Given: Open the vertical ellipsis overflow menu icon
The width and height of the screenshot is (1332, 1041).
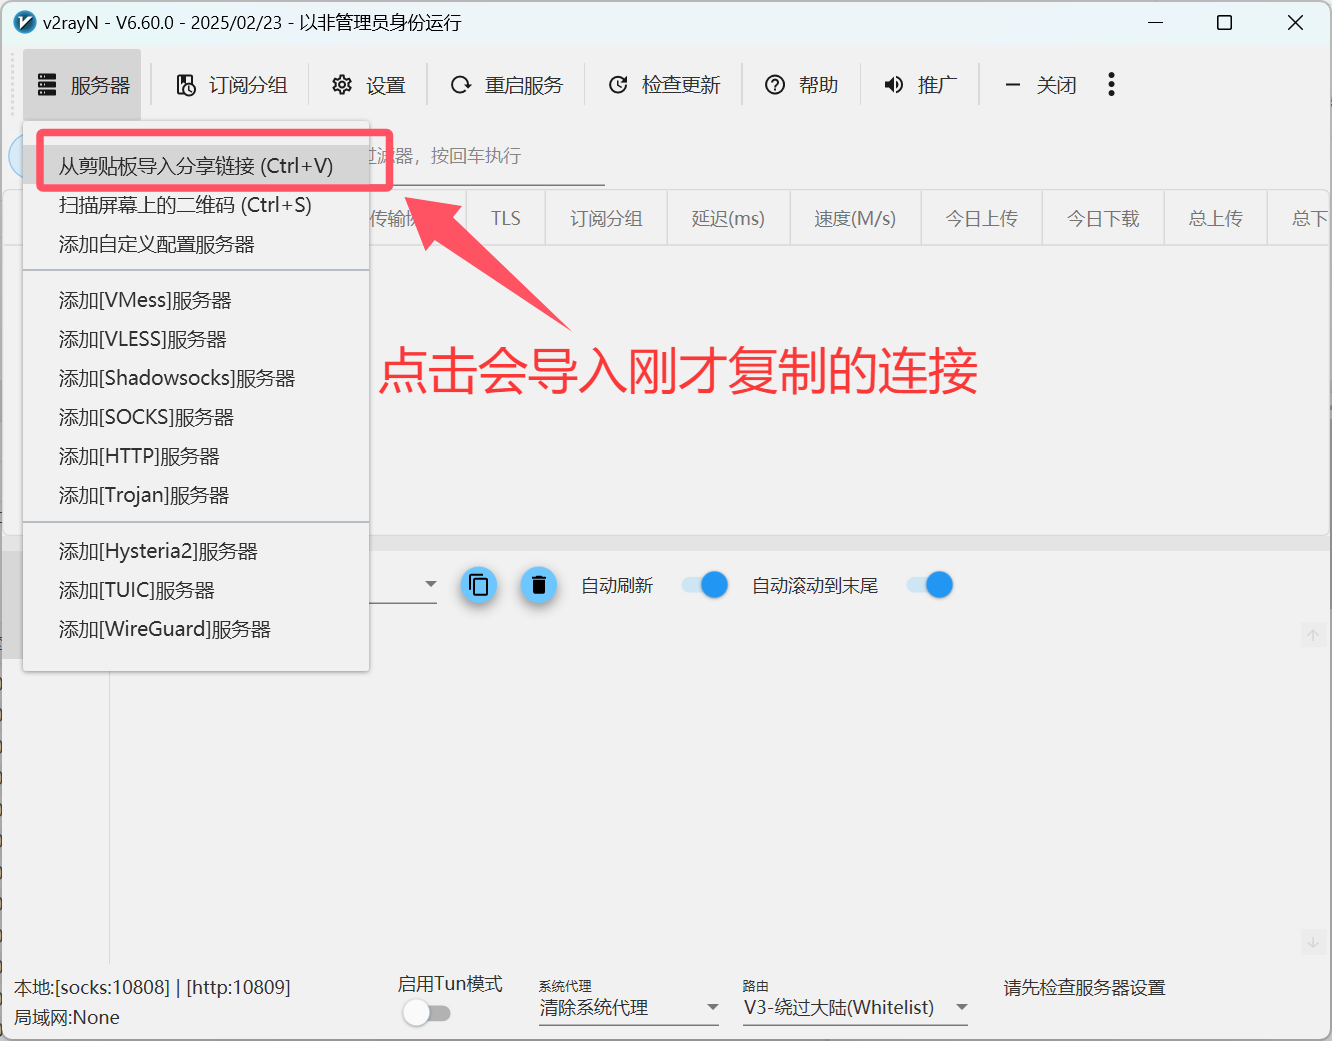Looking at the screenshot, I should click(x=1111, y=84).
